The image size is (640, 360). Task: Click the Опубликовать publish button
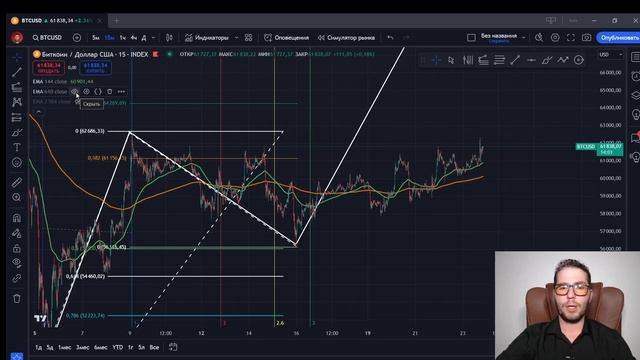(x=618, y=38)
